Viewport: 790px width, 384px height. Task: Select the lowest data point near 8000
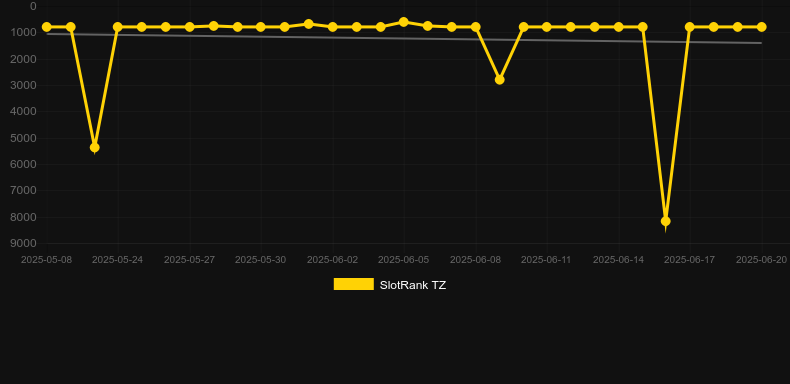pyautogui.click(x=666, y=221)
